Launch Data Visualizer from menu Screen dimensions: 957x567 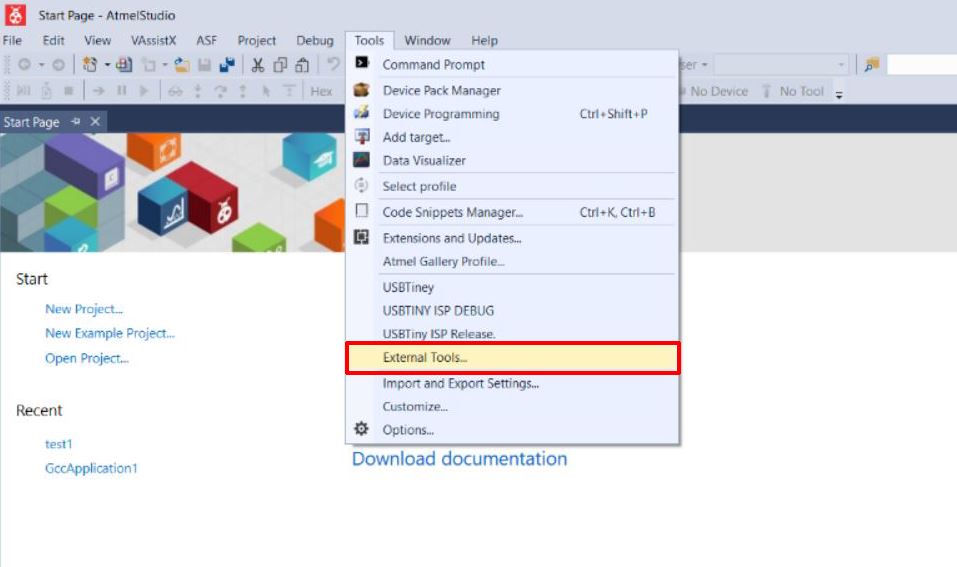click(x=512, y=161)
